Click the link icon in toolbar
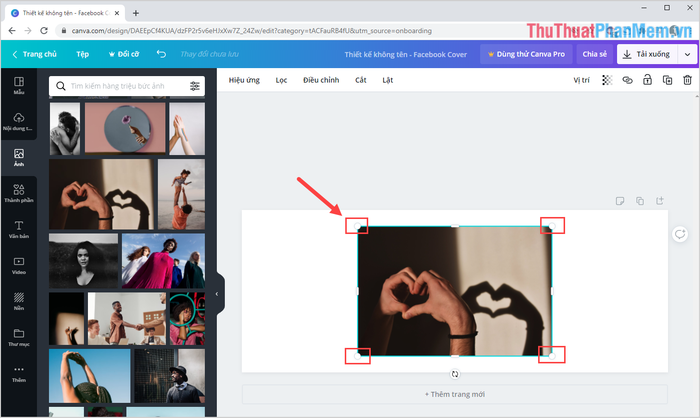700x418 pixels. (627, 80)
